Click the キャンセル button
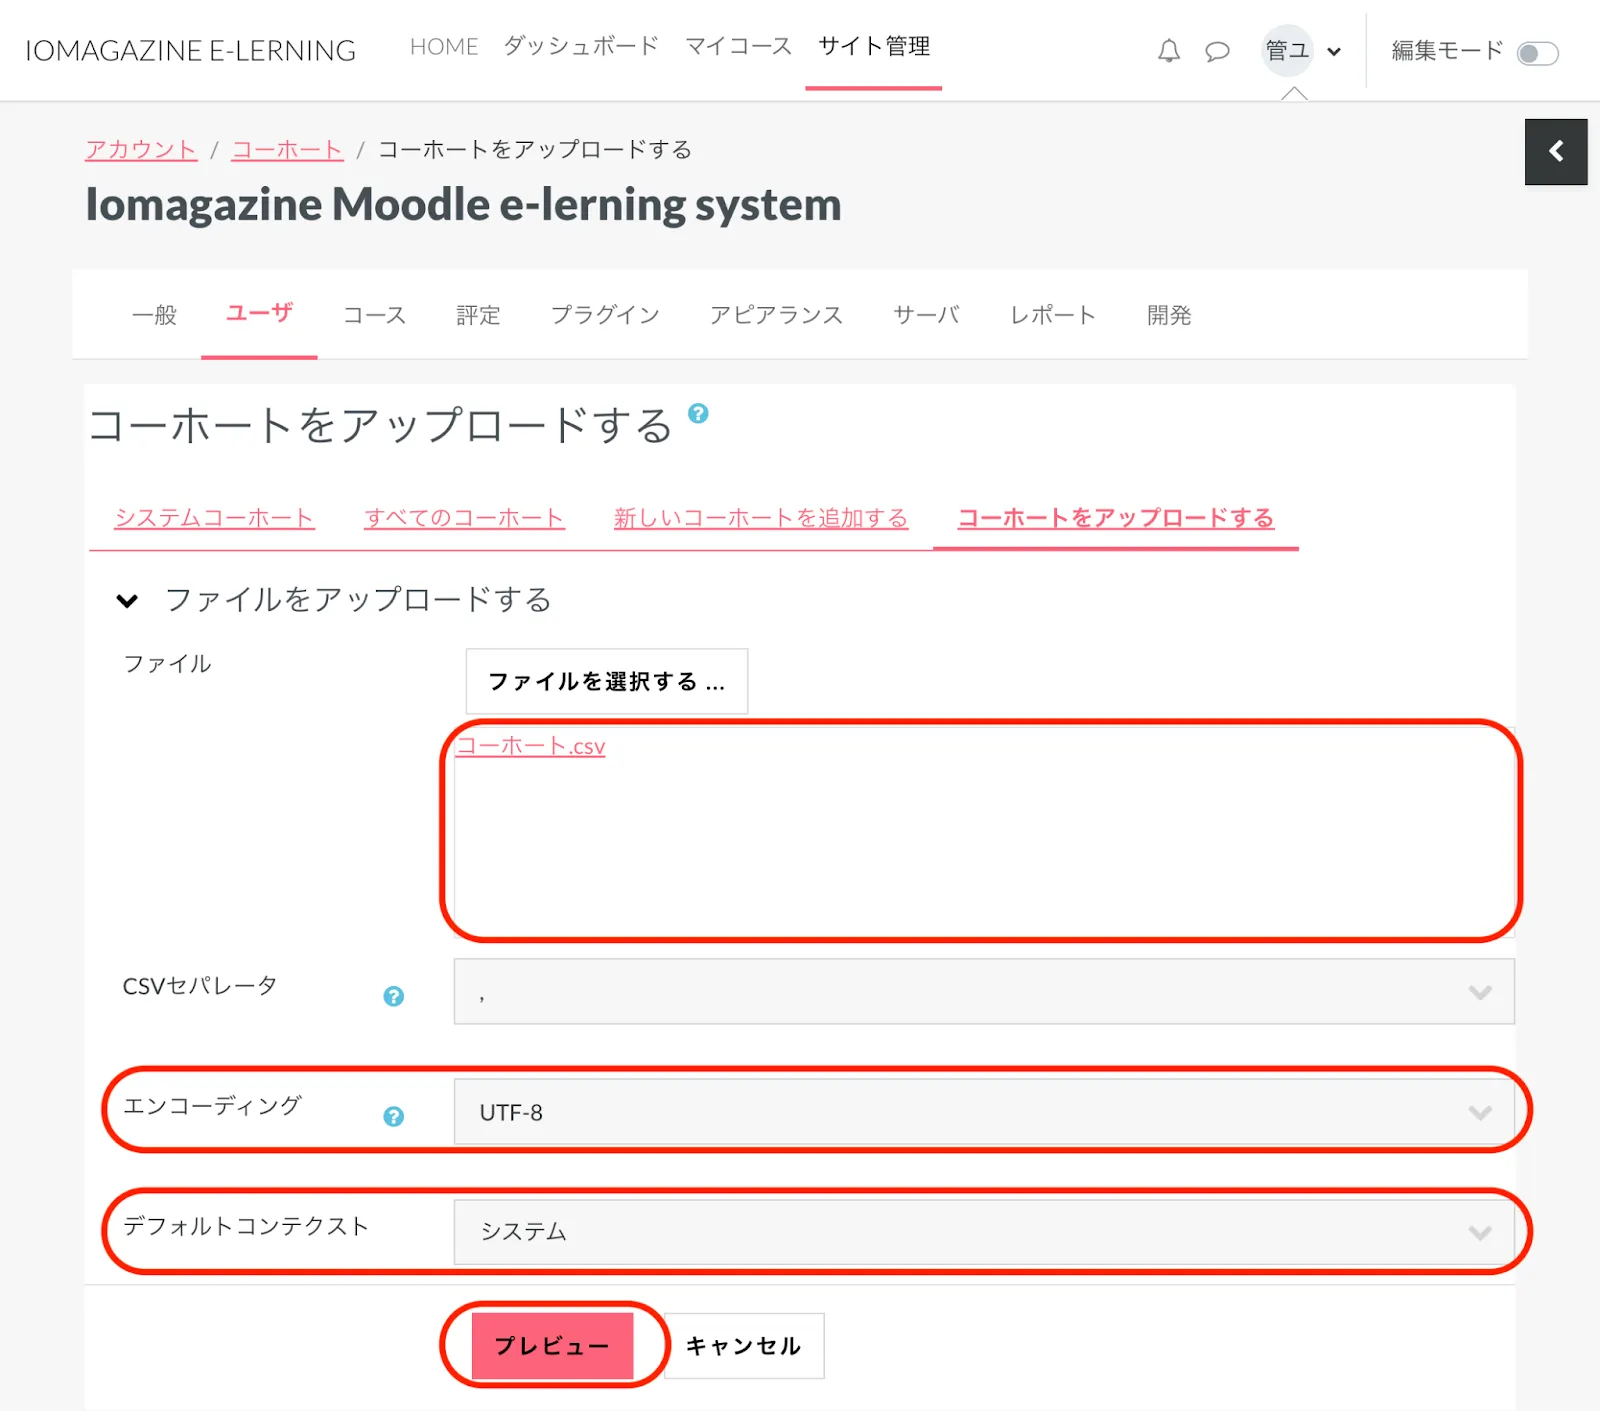Viewport: 1600px width, 1411px height. coord(744,1346)
